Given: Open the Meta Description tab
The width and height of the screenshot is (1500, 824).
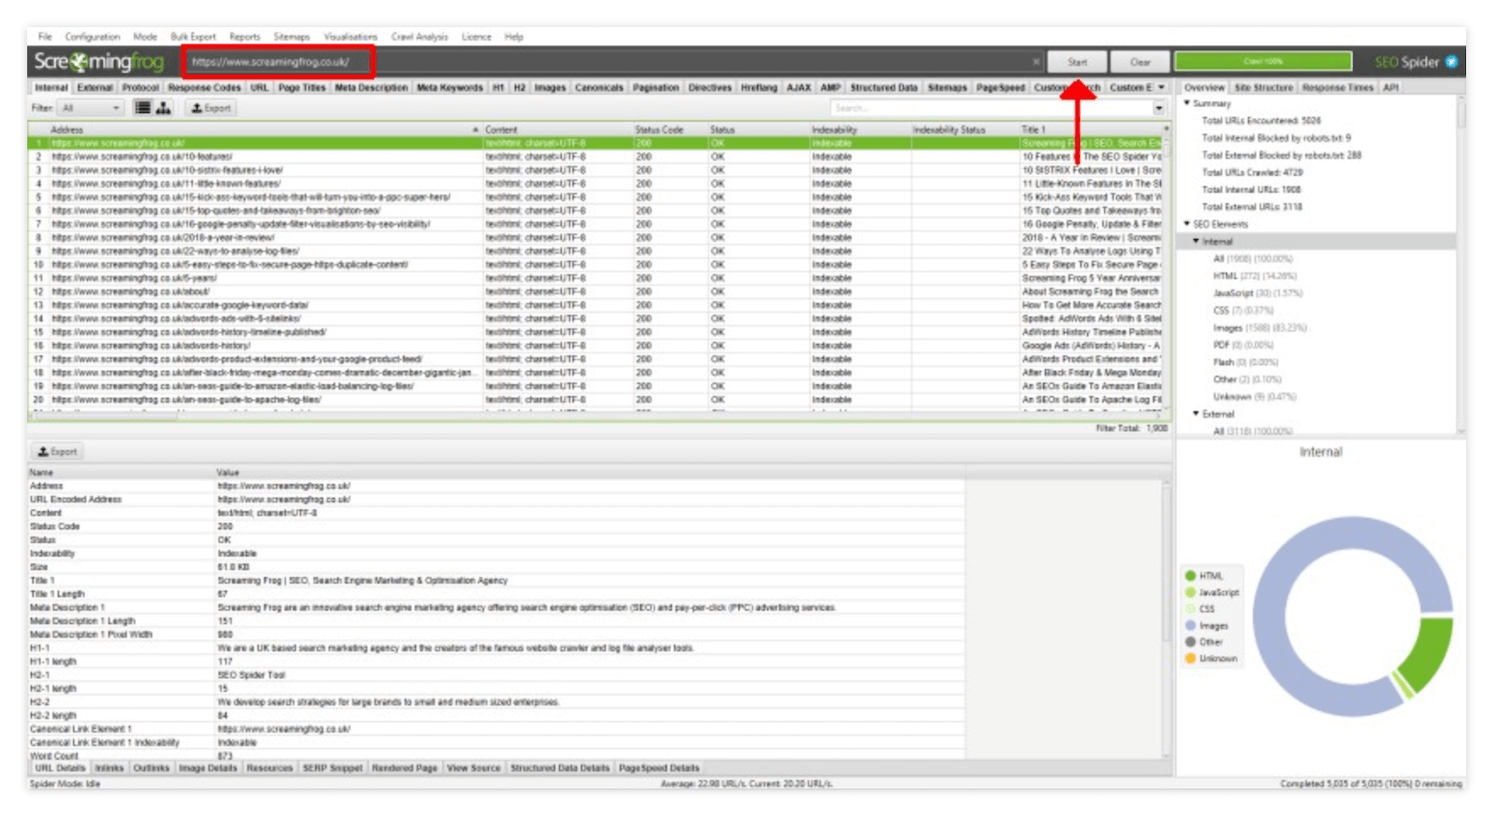Looking at the screenshot, I should 371,88.
